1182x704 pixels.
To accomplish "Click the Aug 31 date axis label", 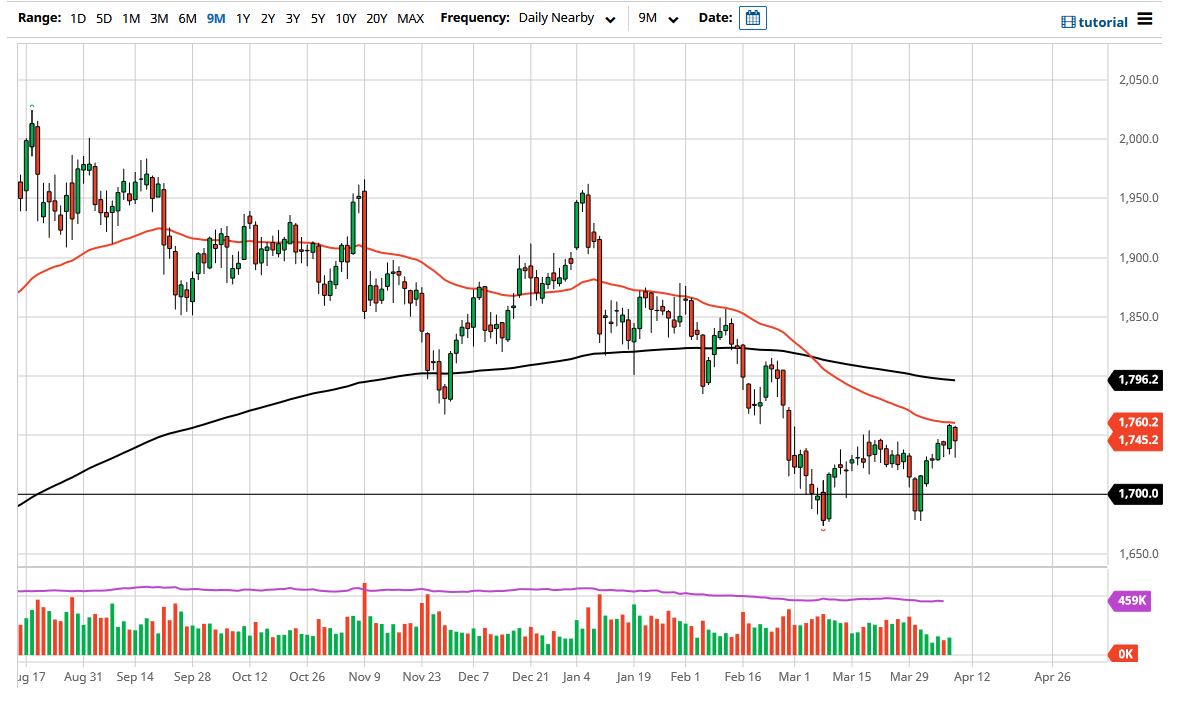I will click(83, 677).
